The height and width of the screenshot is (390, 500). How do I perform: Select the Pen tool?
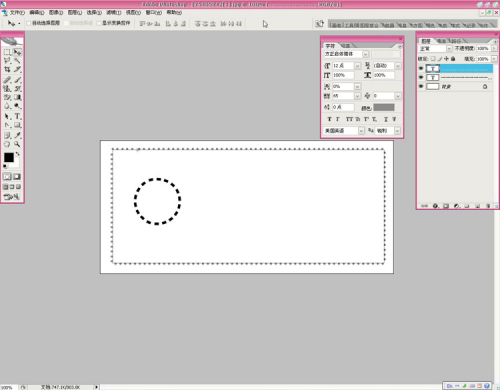(x=7, y=125)
